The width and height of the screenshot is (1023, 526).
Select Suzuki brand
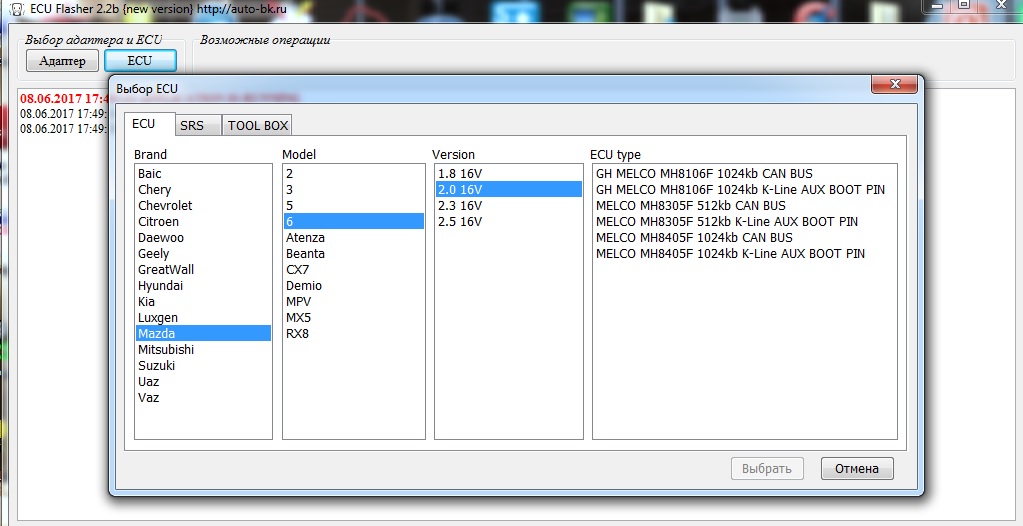[x=202, y=365]
